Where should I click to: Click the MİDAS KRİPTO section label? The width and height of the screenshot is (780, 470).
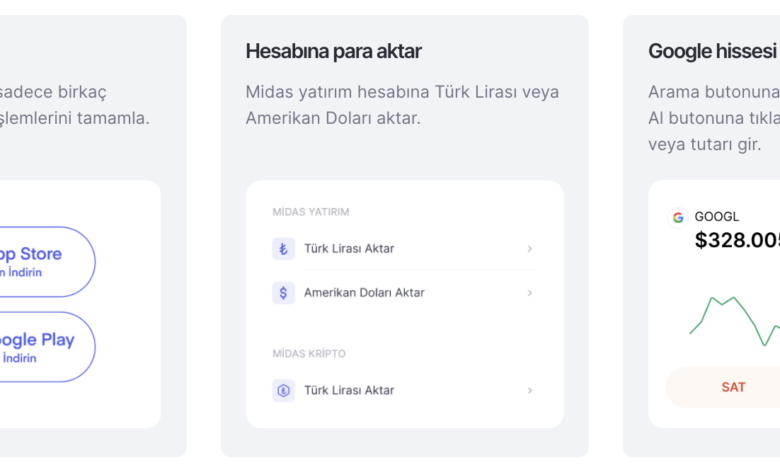click(309, 354)
